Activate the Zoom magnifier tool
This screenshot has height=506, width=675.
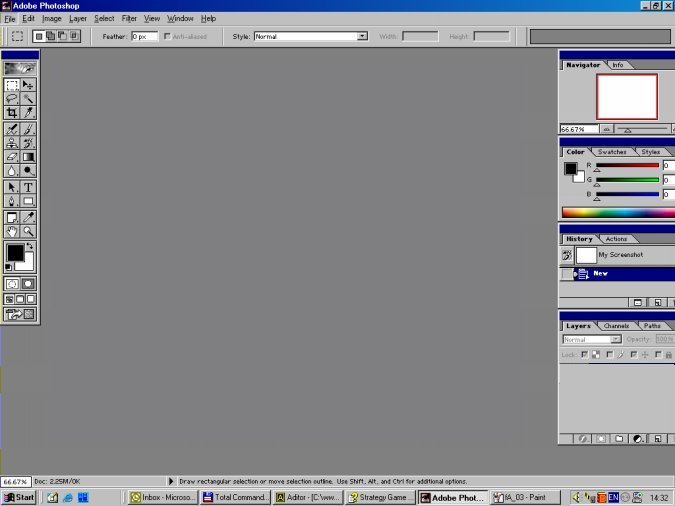click(28, 231)
